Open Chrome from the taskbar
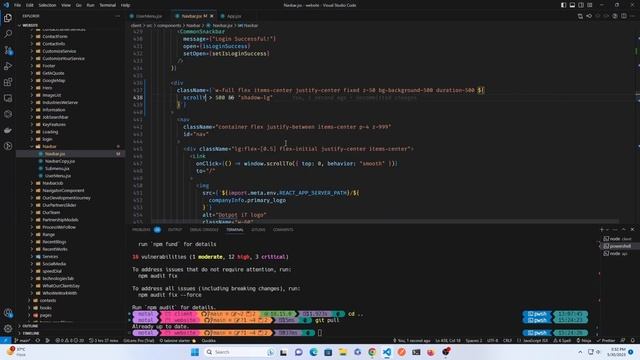Viewport: 640px width, 360px height. [372, 352]
